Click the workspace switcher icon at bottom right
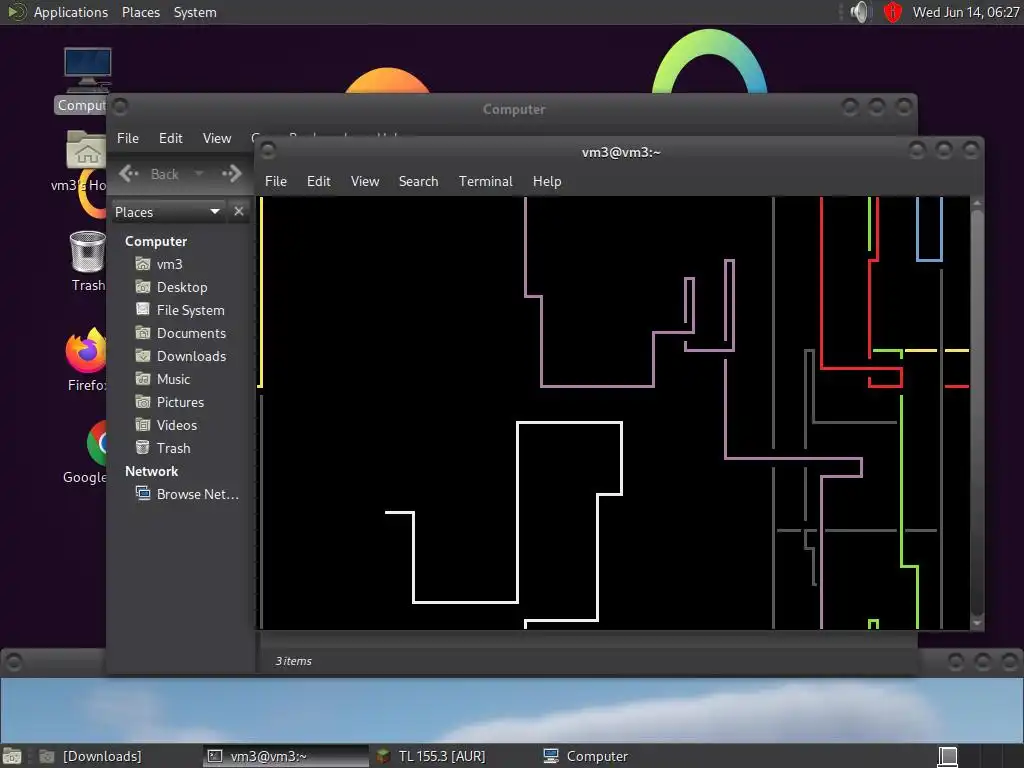1024x768 pixels. [947, 756]
